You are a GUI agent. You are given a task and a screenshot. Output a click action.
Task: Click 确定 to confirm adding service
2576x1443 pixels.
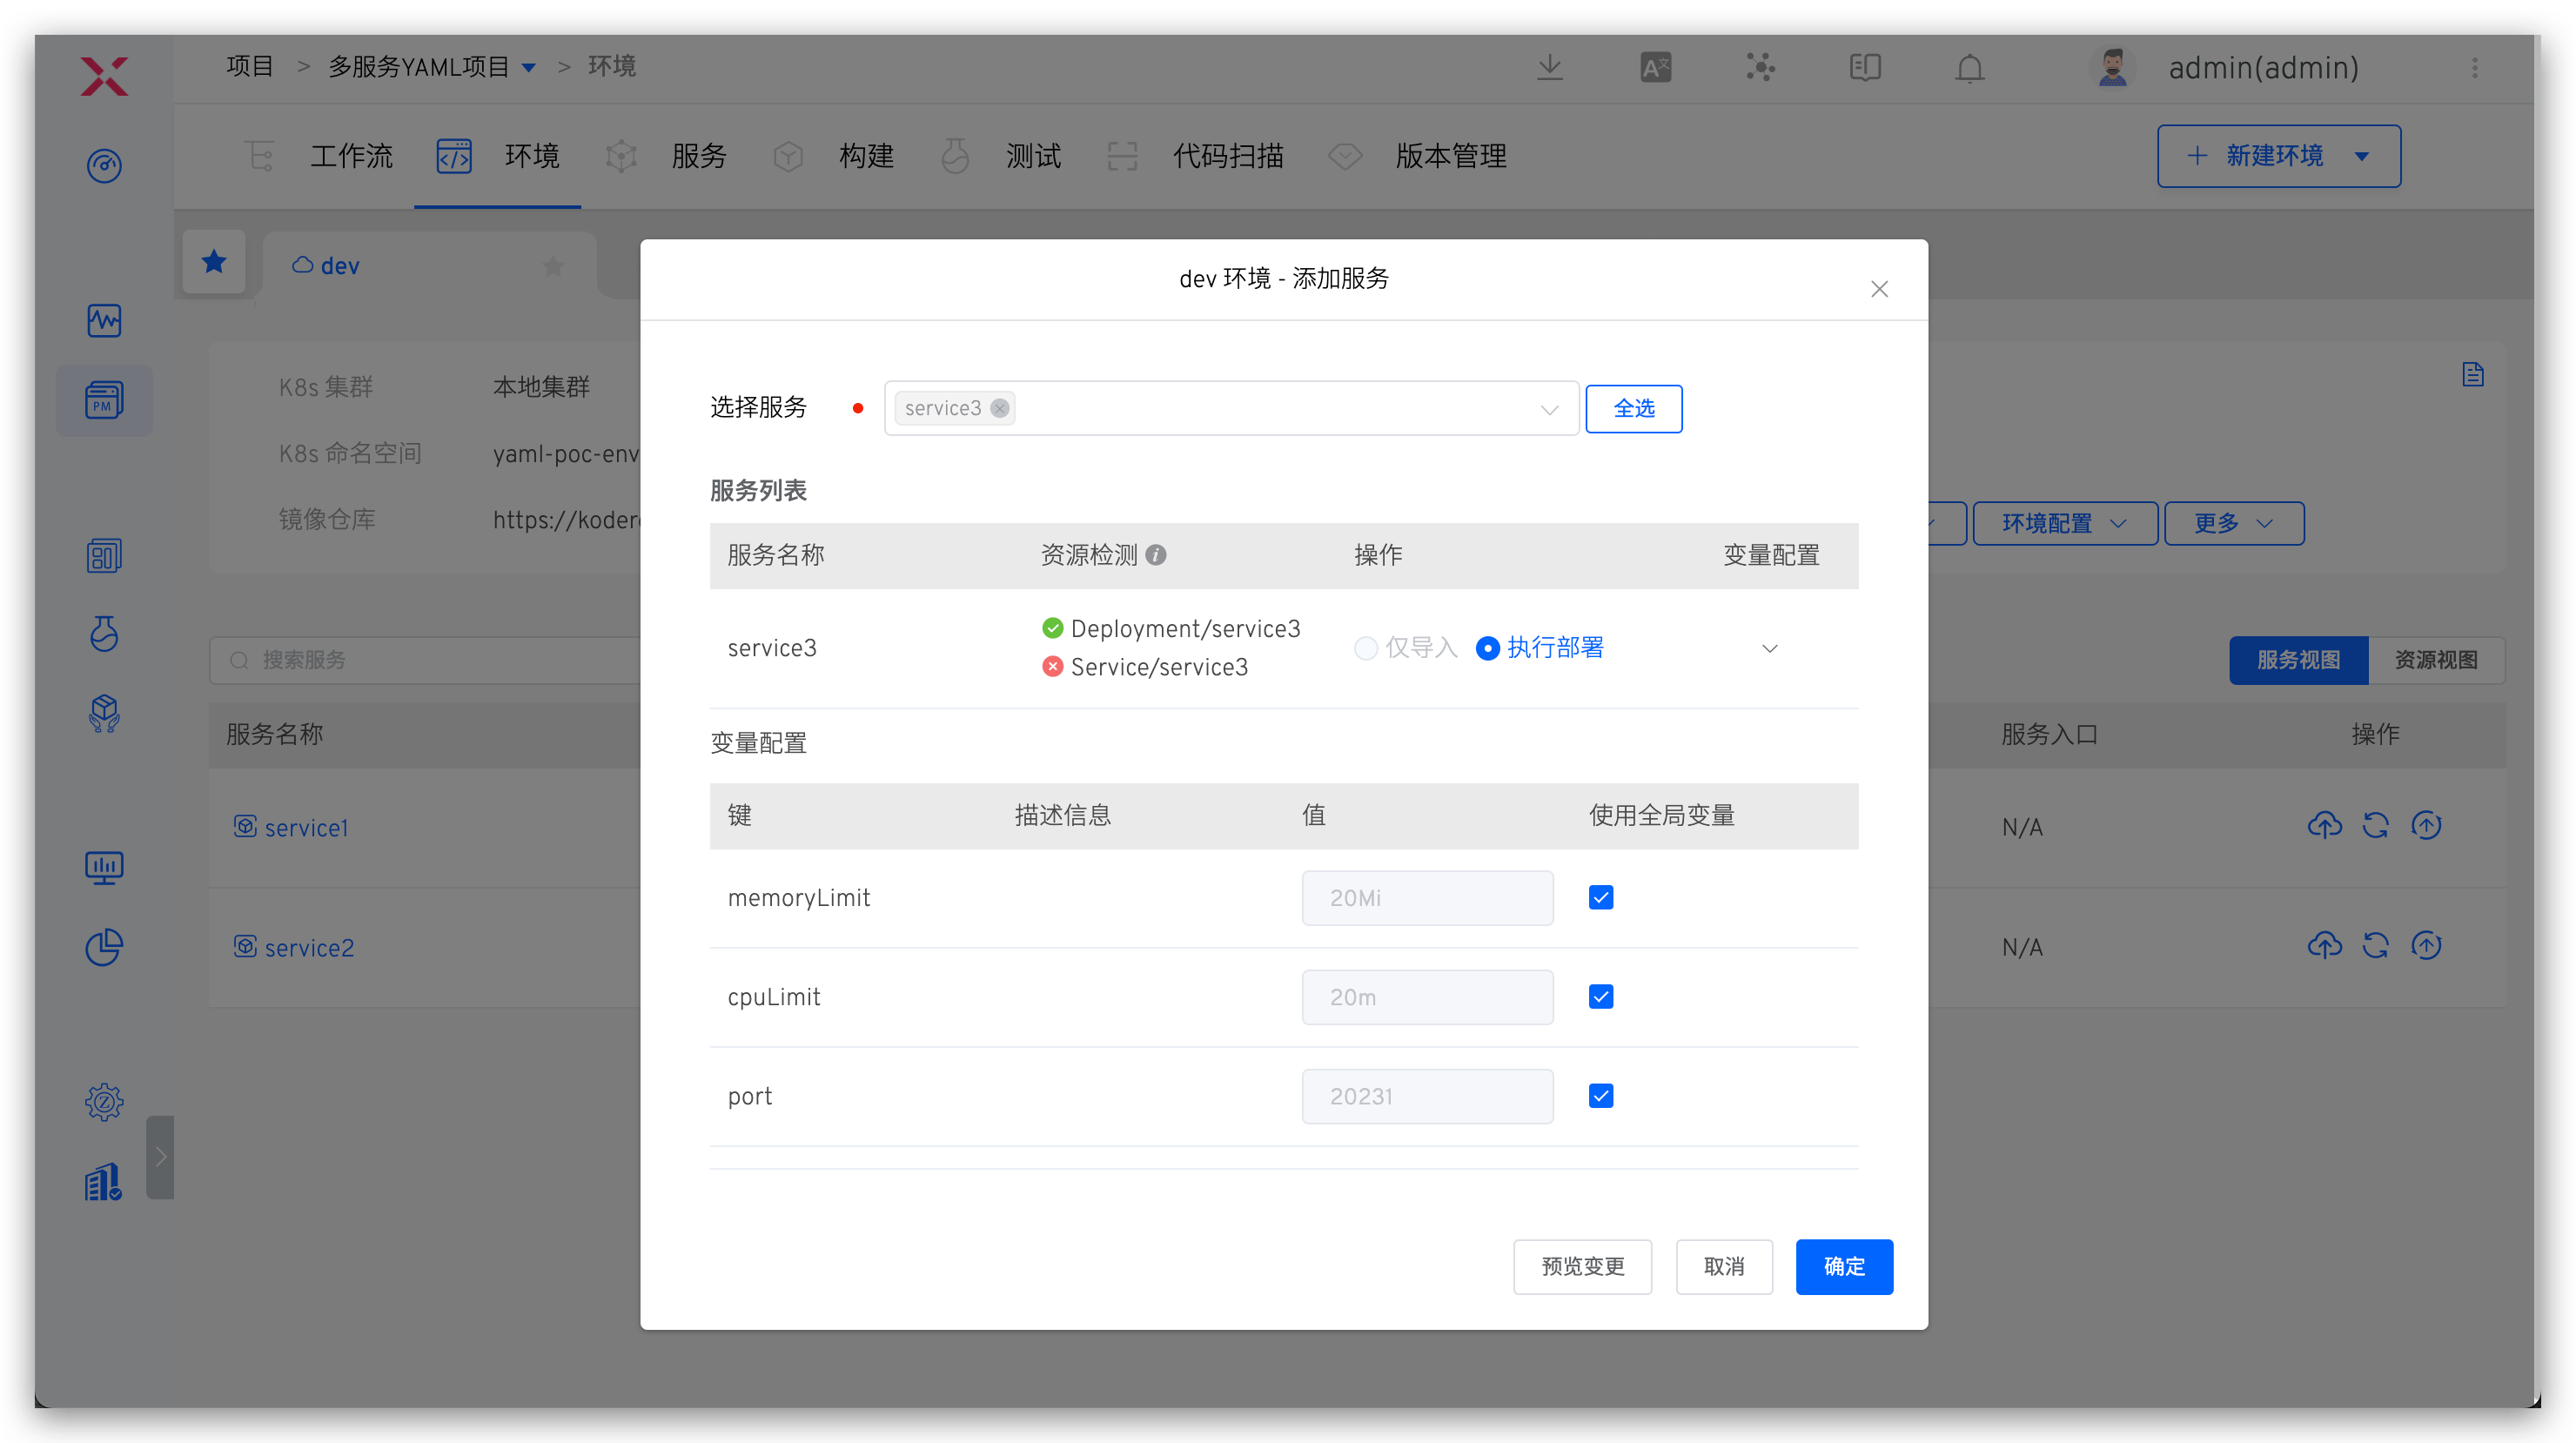click(1844, 1266)
